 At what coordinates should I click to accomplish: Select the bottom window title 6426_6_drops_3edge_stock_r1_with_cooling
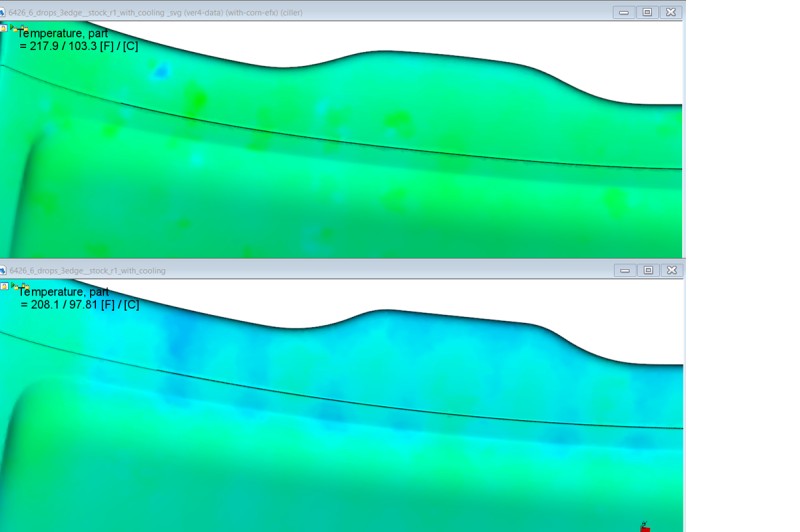pos(88,270)
